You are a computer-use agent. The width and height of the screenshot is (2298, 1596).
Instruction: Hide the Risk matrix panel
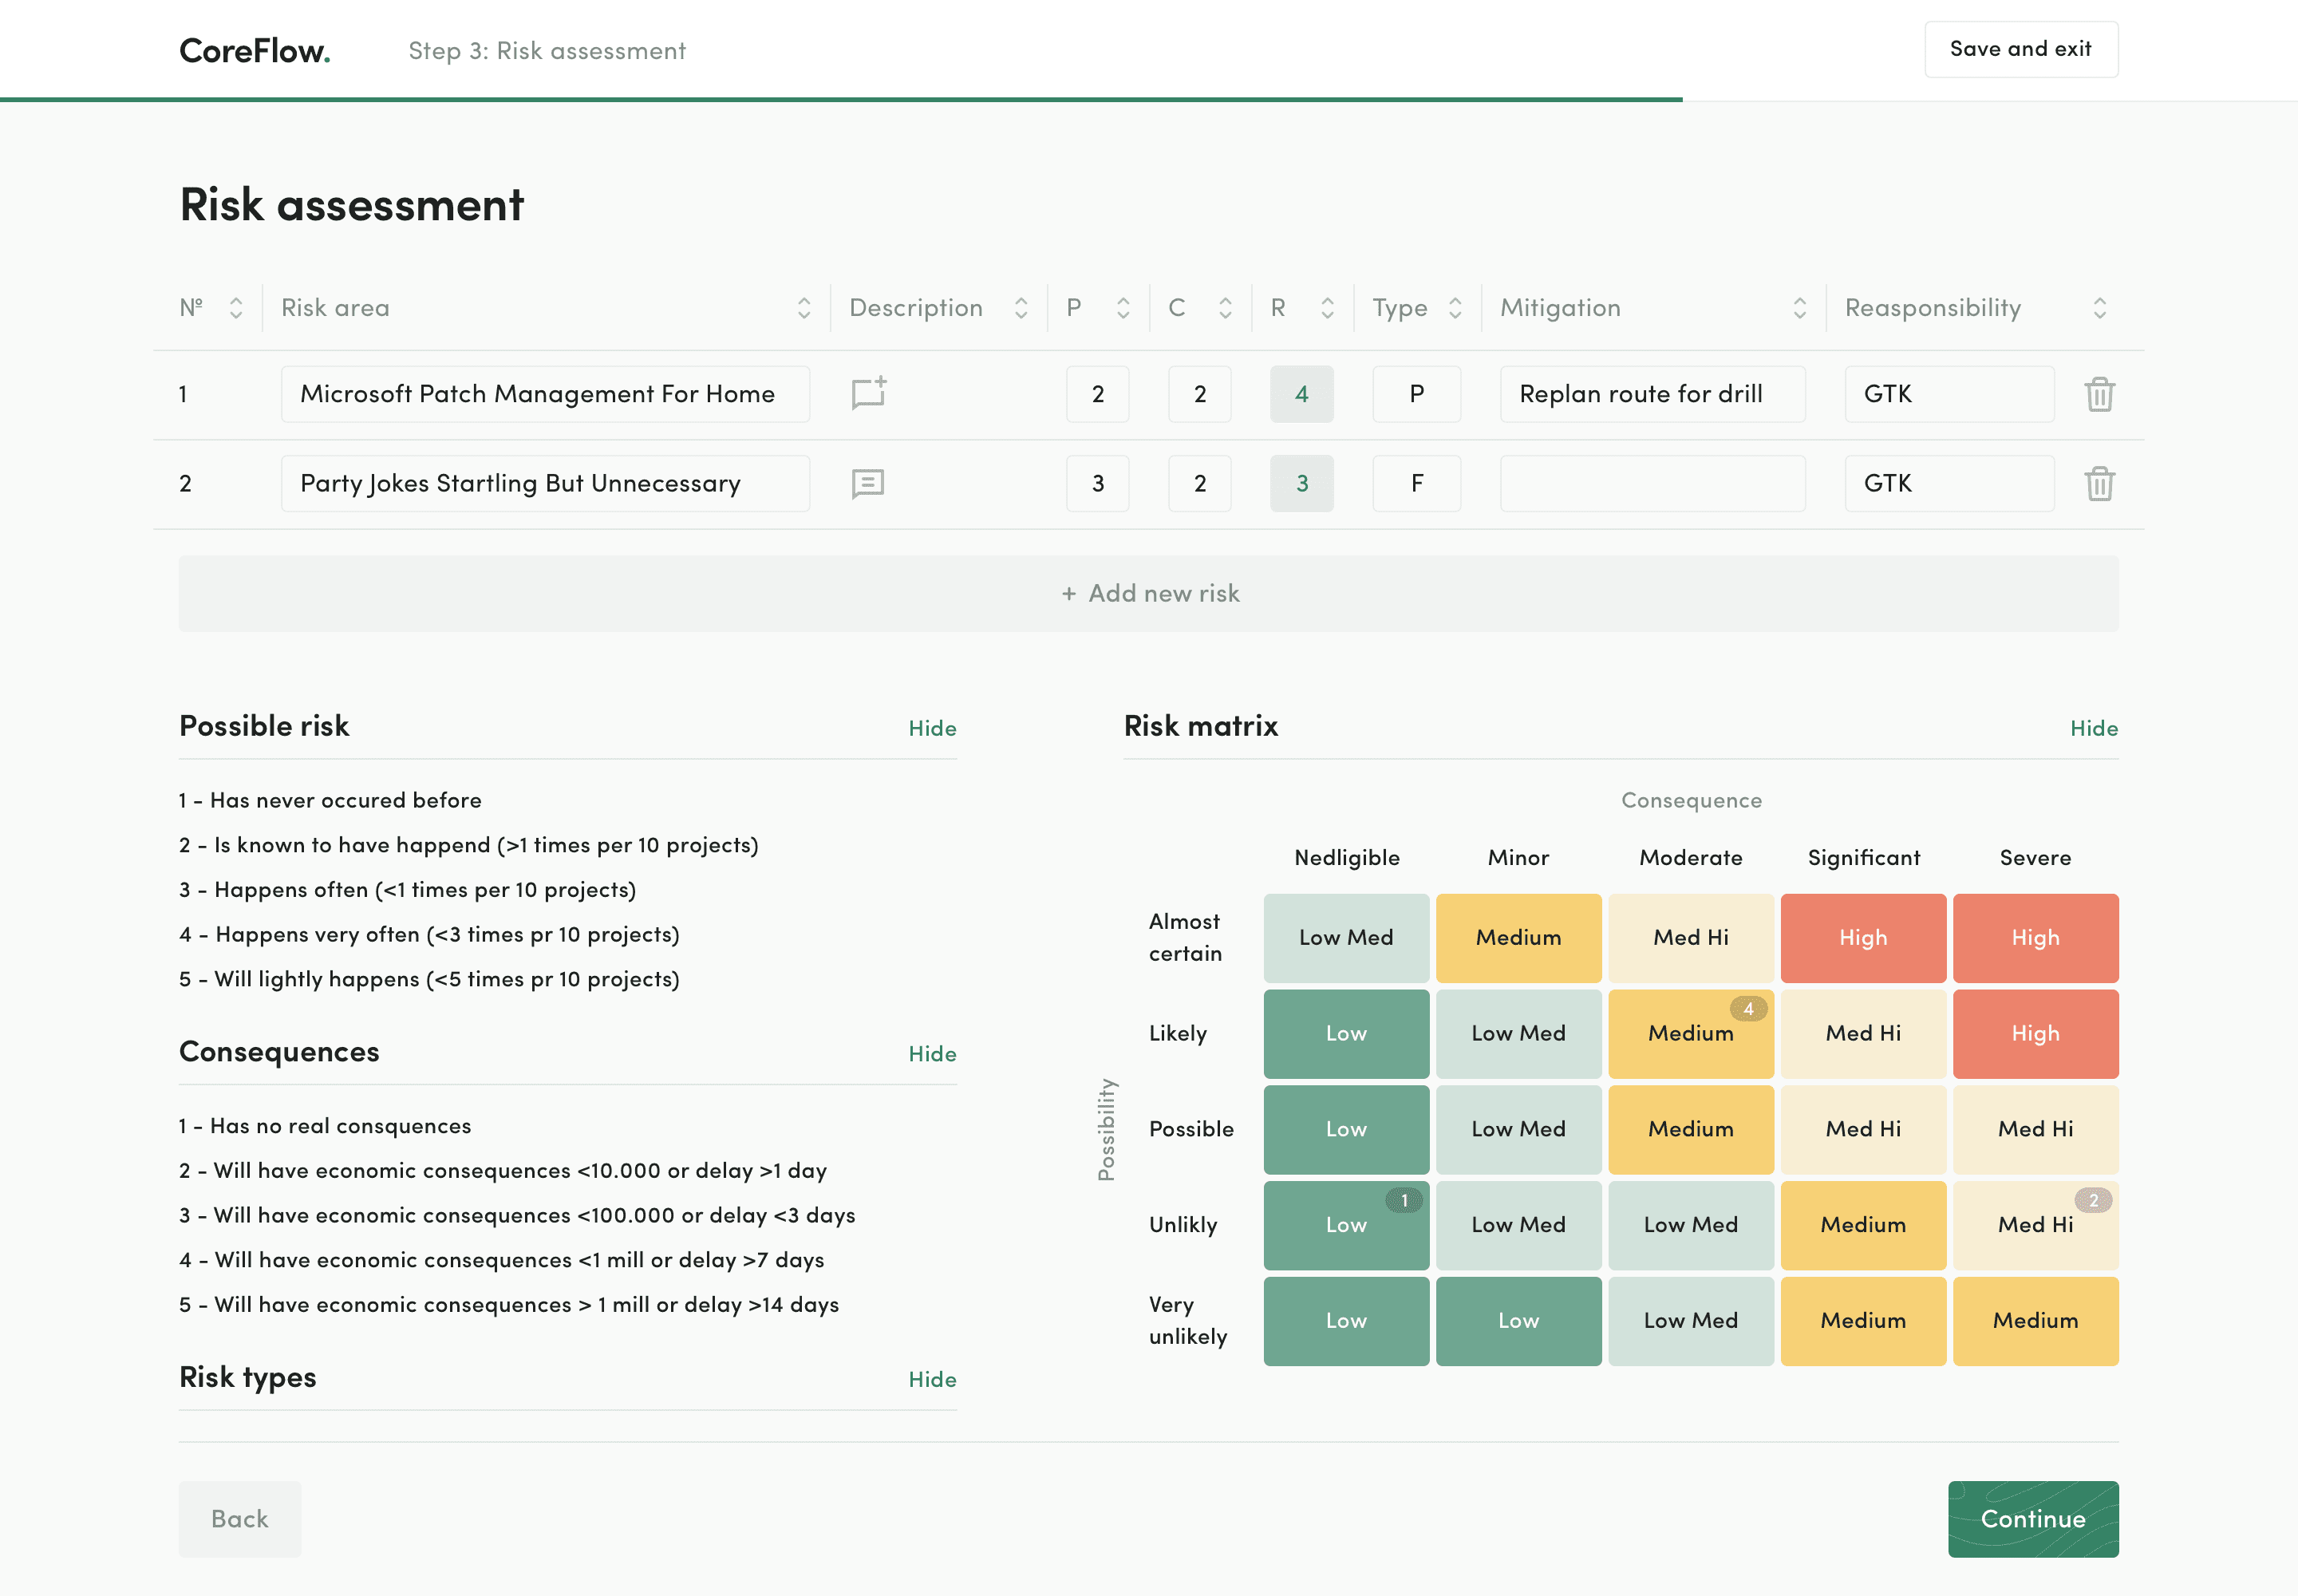pos(2093,728)
